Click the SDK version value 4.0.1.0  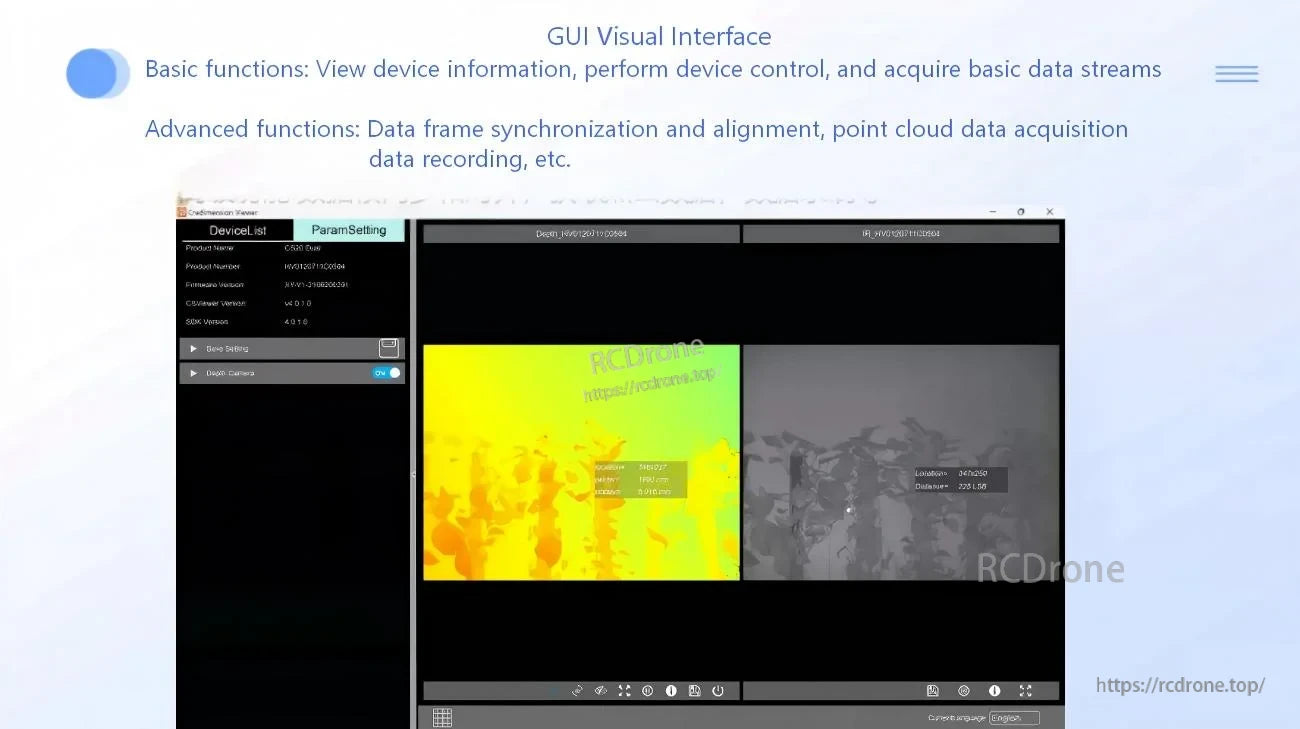(297, 322)
